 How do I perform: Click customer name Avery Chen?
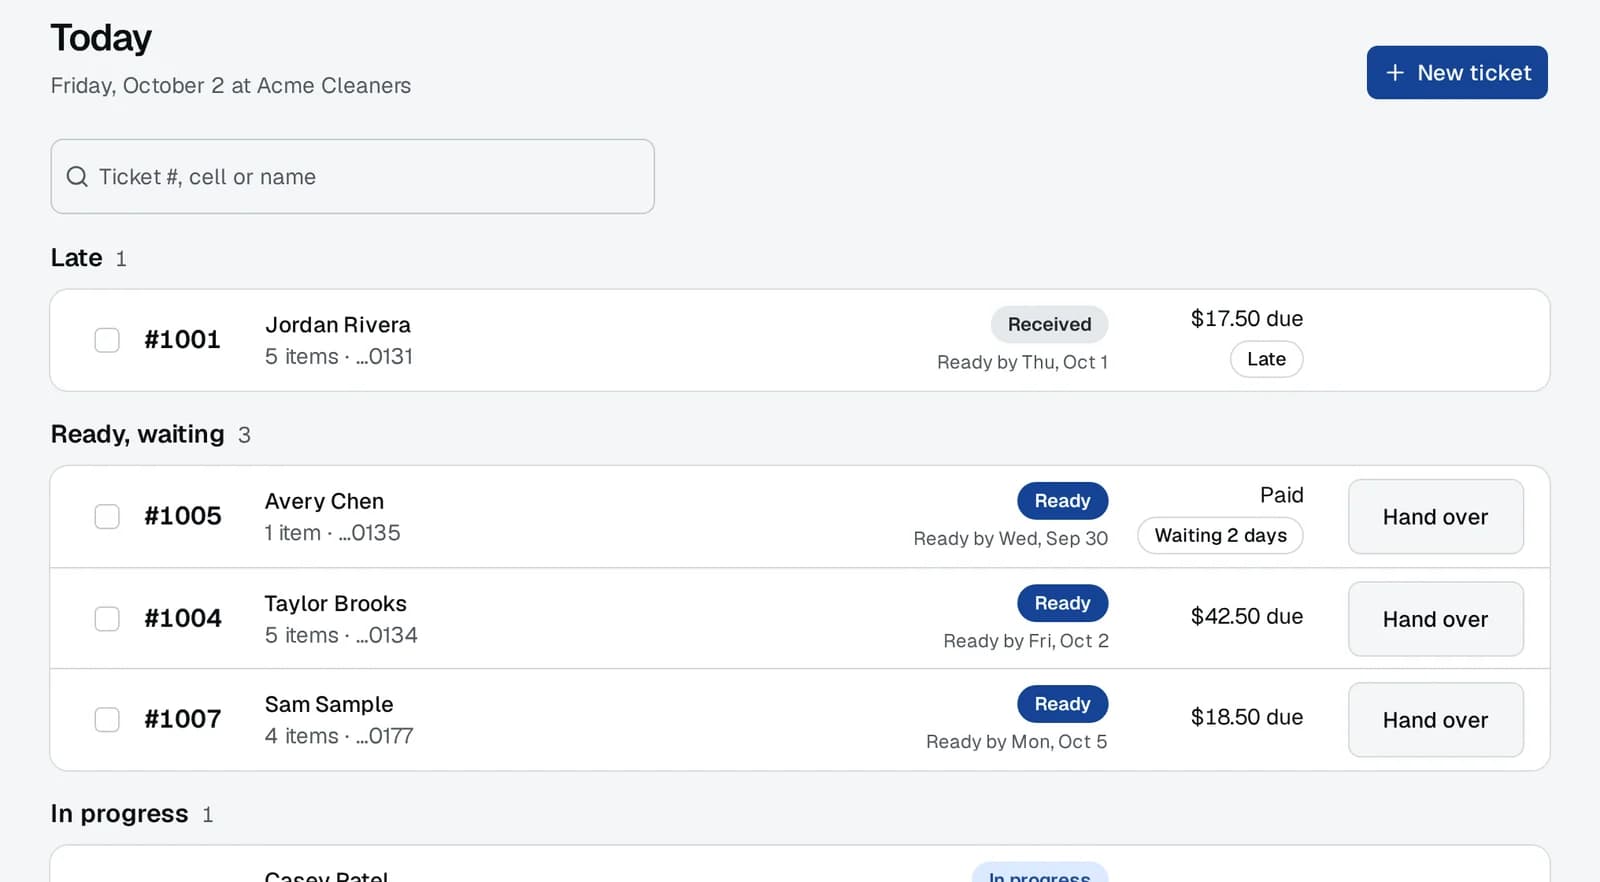click(324, 501)
